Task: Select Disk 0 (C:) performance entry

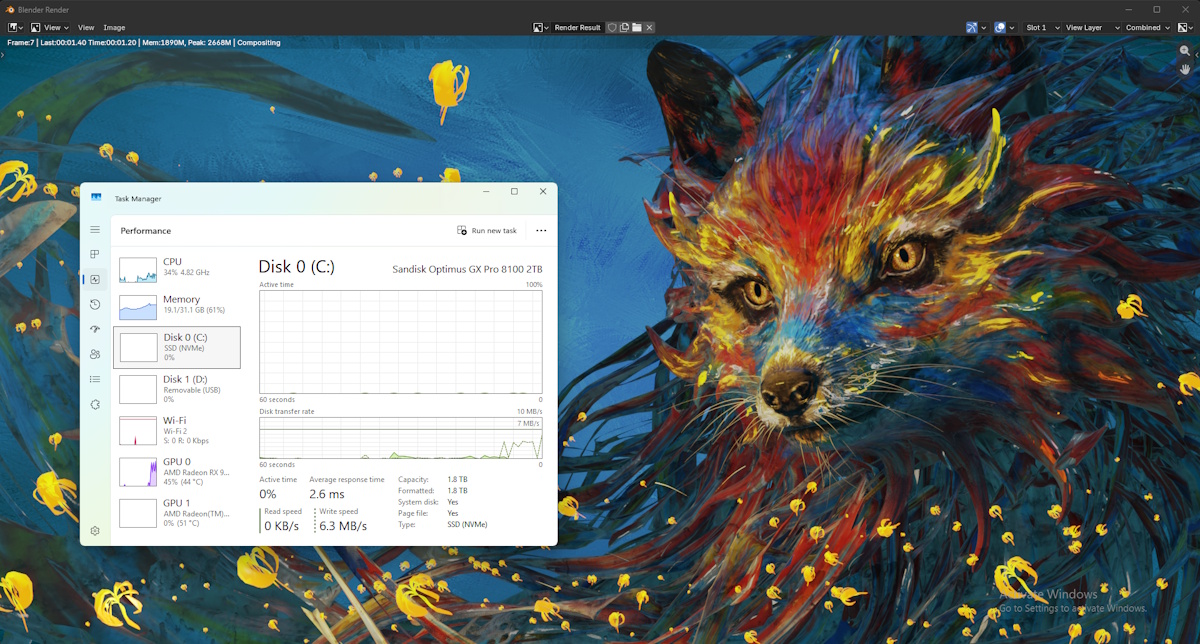Action: click(177, 347)
